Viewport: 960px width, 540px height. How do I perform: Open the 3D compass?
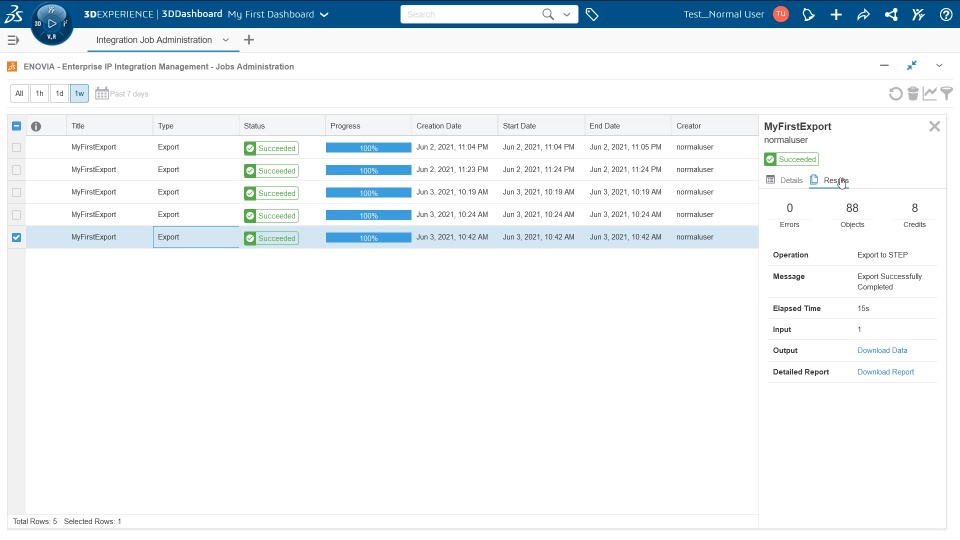coord(51,24)
